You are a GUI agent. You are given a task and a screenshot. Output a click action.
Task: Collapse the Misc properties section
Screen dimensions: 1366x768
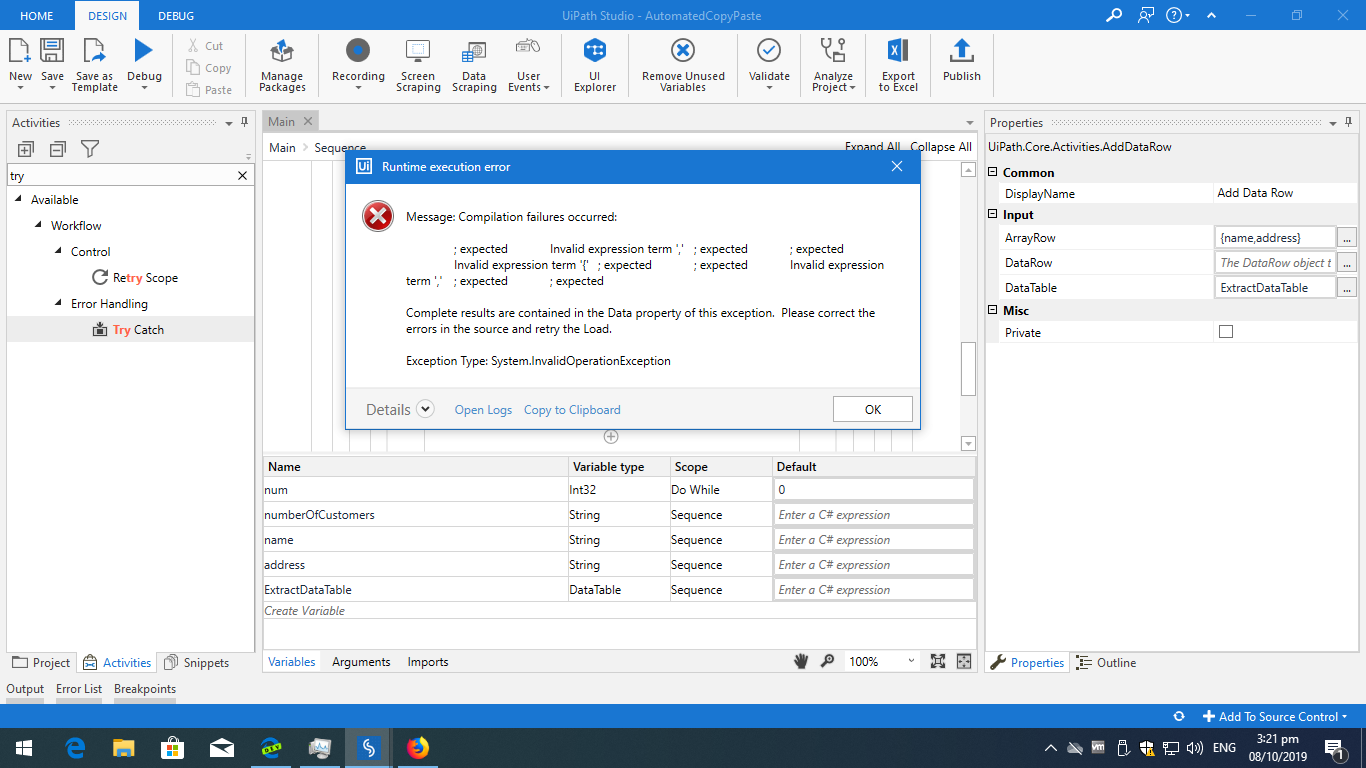click(993, 310)
